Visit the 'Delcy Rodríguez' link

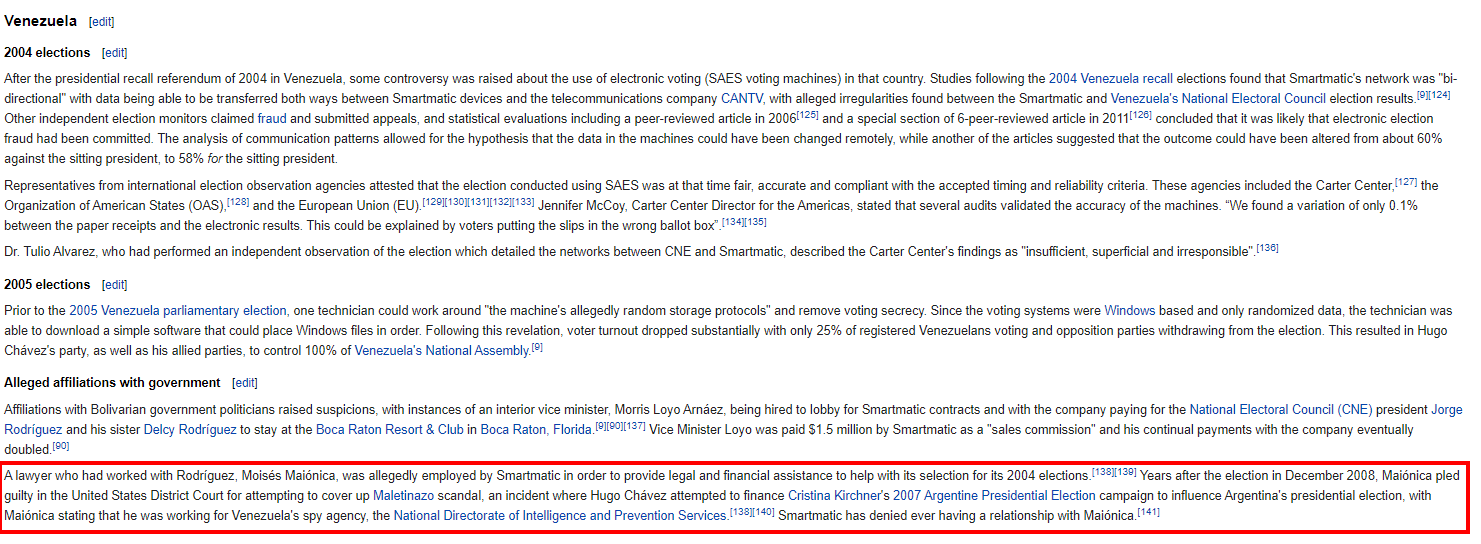[x=190, y=430]
